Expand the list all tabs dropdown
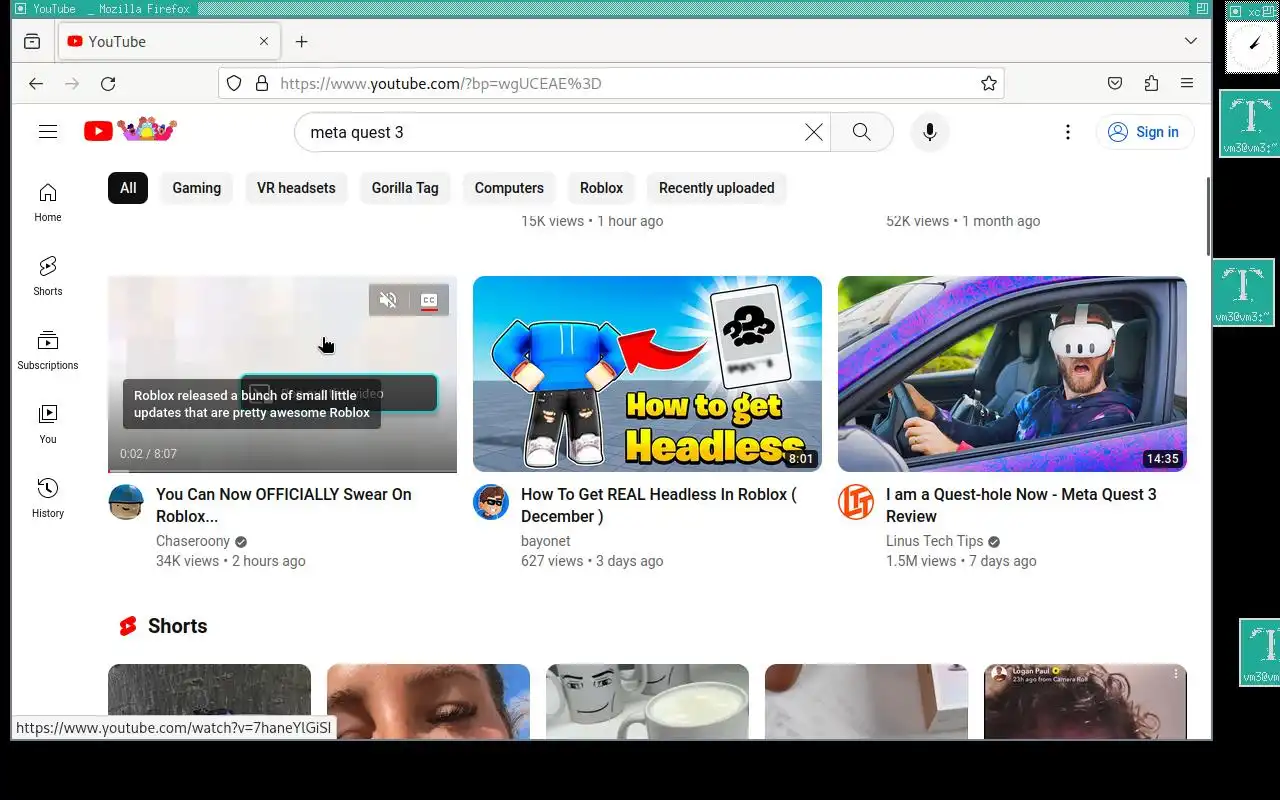1280x800 pixels. point(1191,41)
